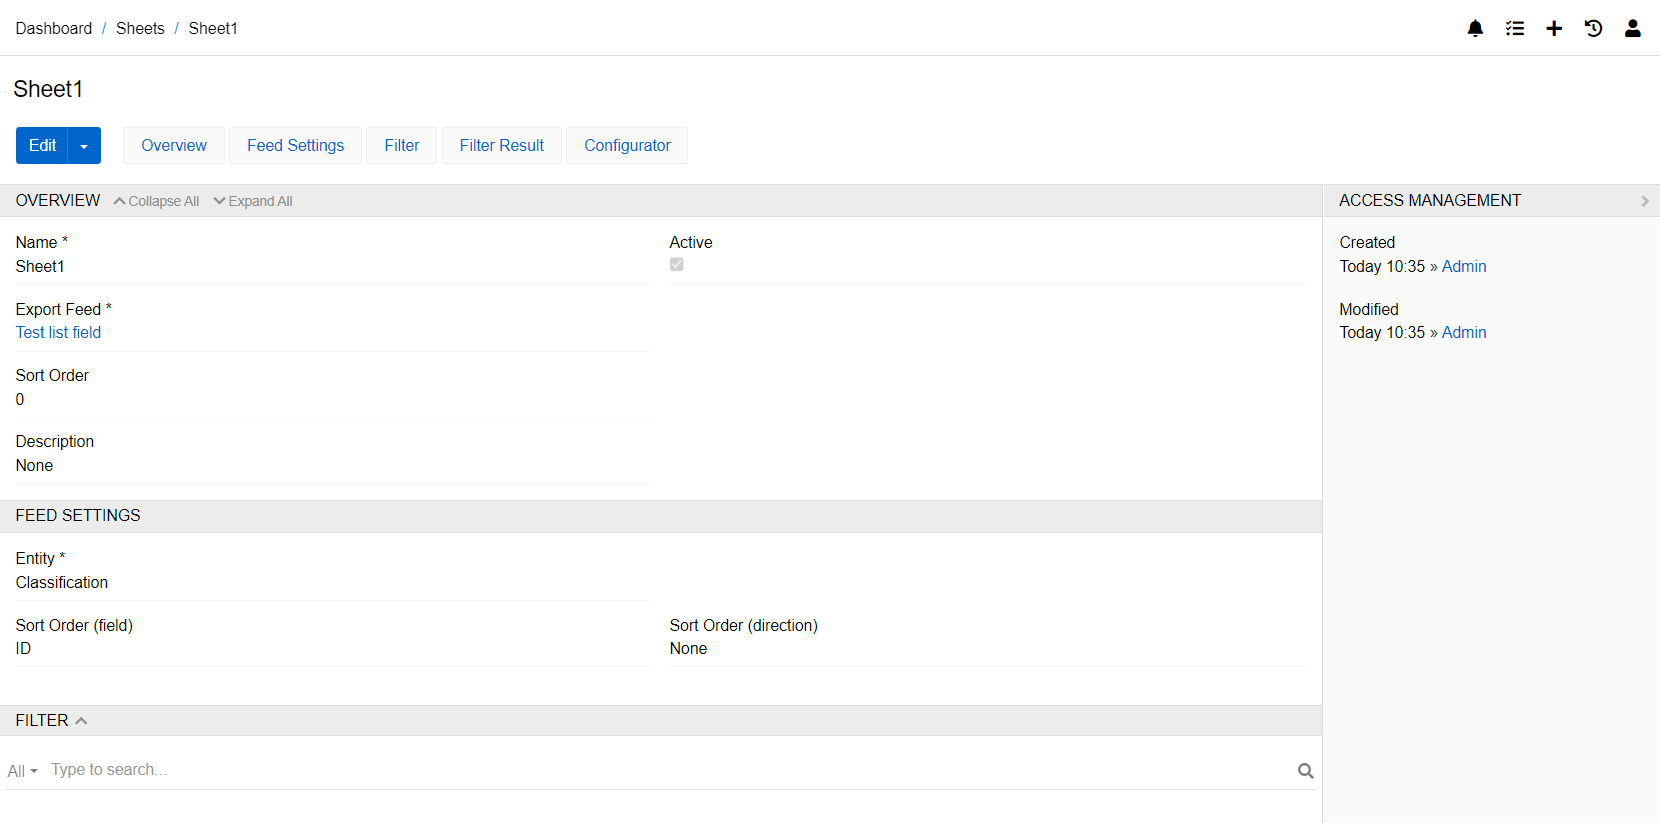Collapse all overview panels
The width and height of the screenshot is (1660, 823).
156,201
